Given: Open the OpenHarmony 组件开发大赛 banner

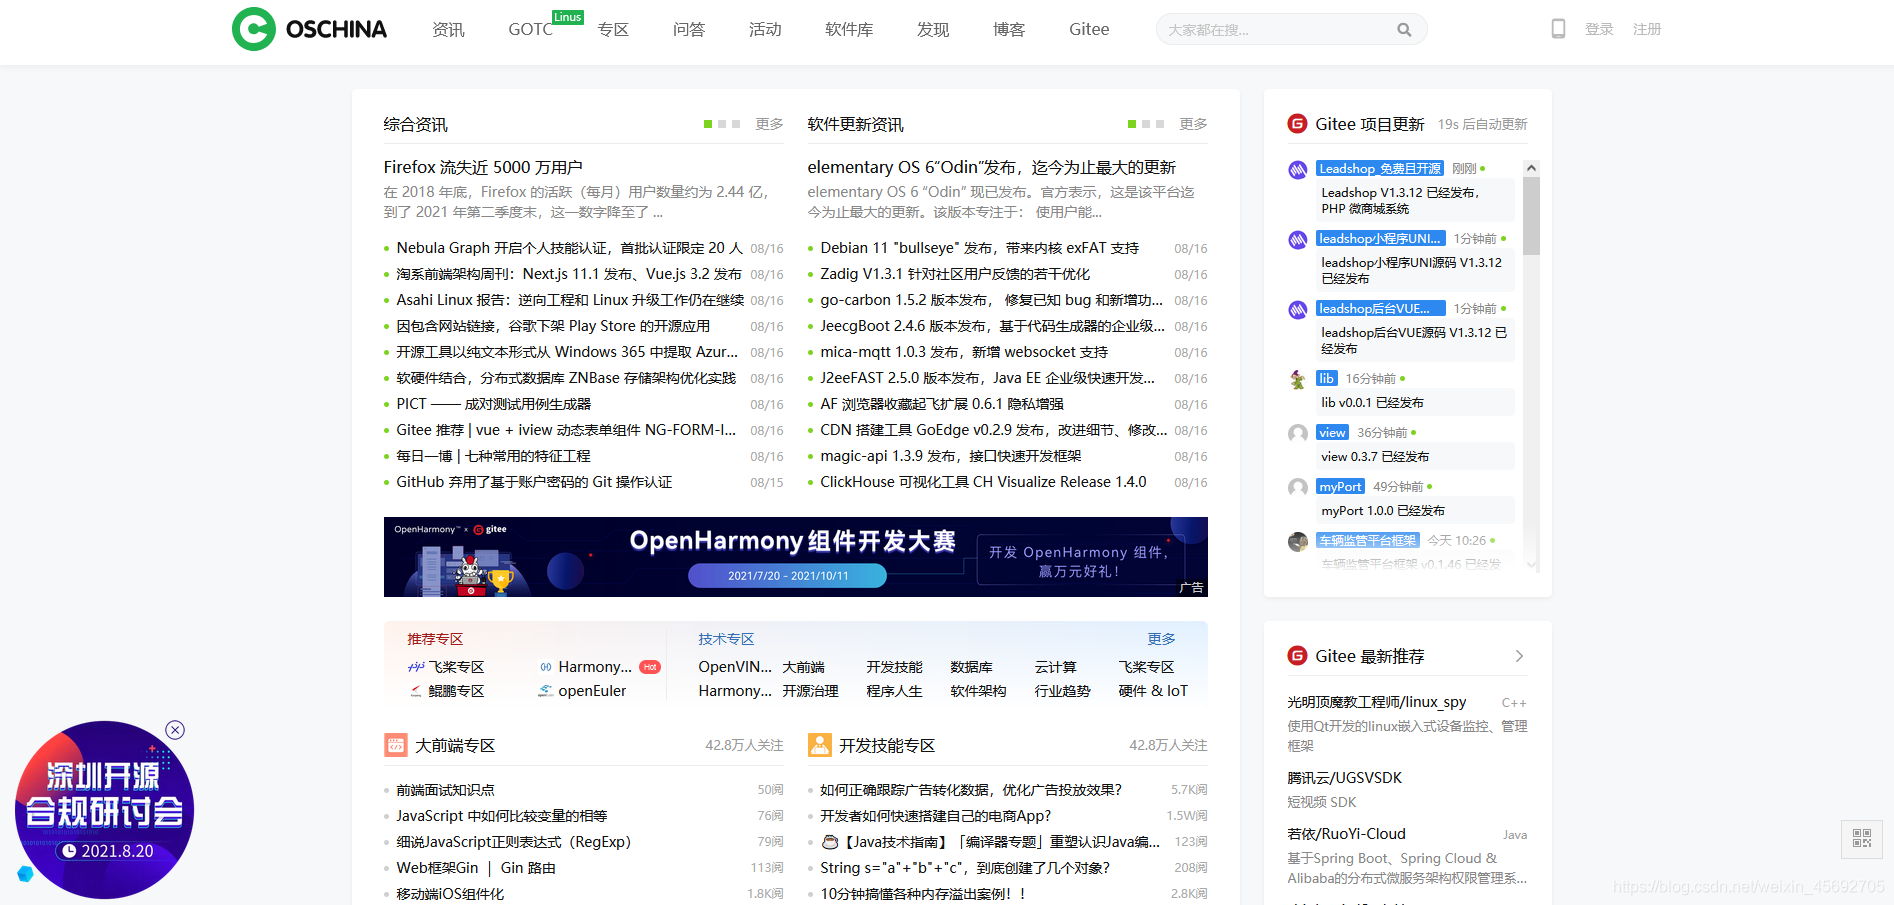Looking at the screenshot, I should (796, 557).
